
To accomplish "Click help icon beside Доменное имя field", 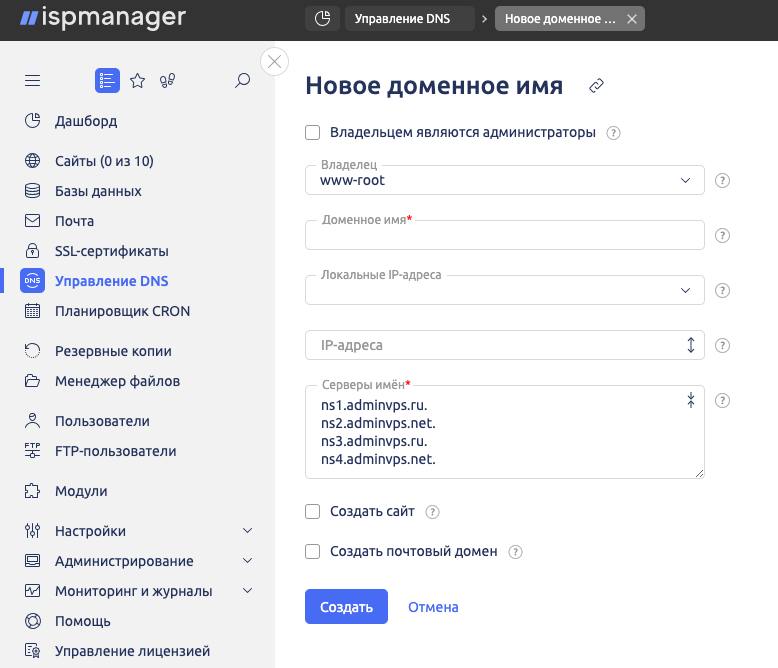I will point(723,236).
